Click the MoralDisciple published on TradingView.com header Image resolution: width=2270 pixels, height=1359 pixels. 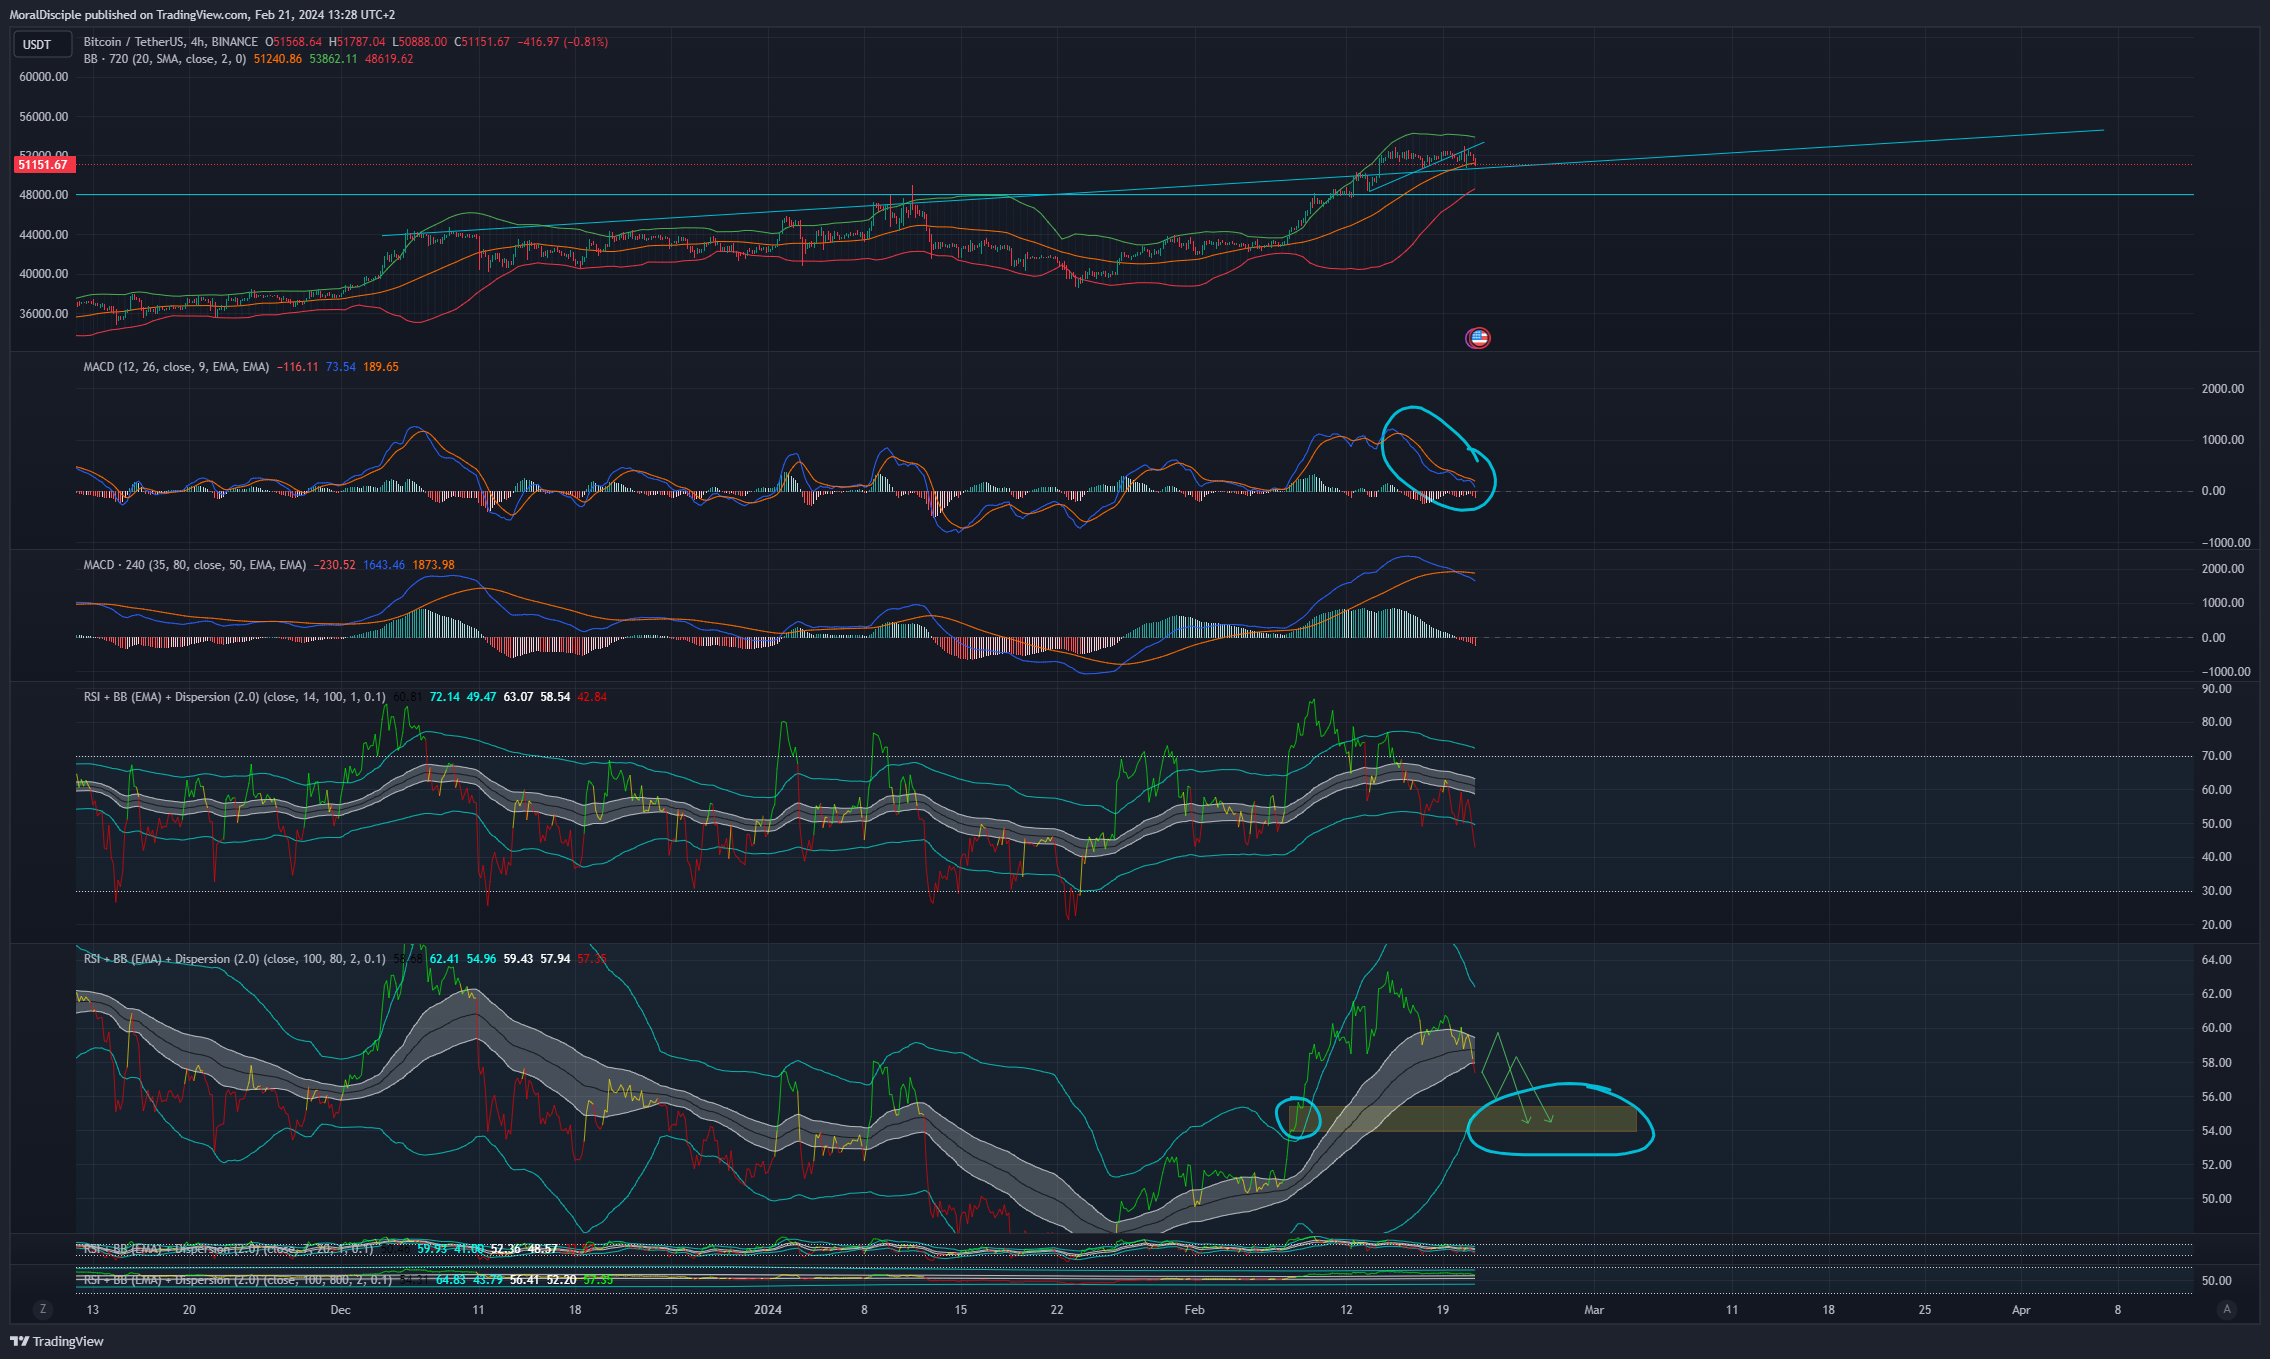point(202,14)
